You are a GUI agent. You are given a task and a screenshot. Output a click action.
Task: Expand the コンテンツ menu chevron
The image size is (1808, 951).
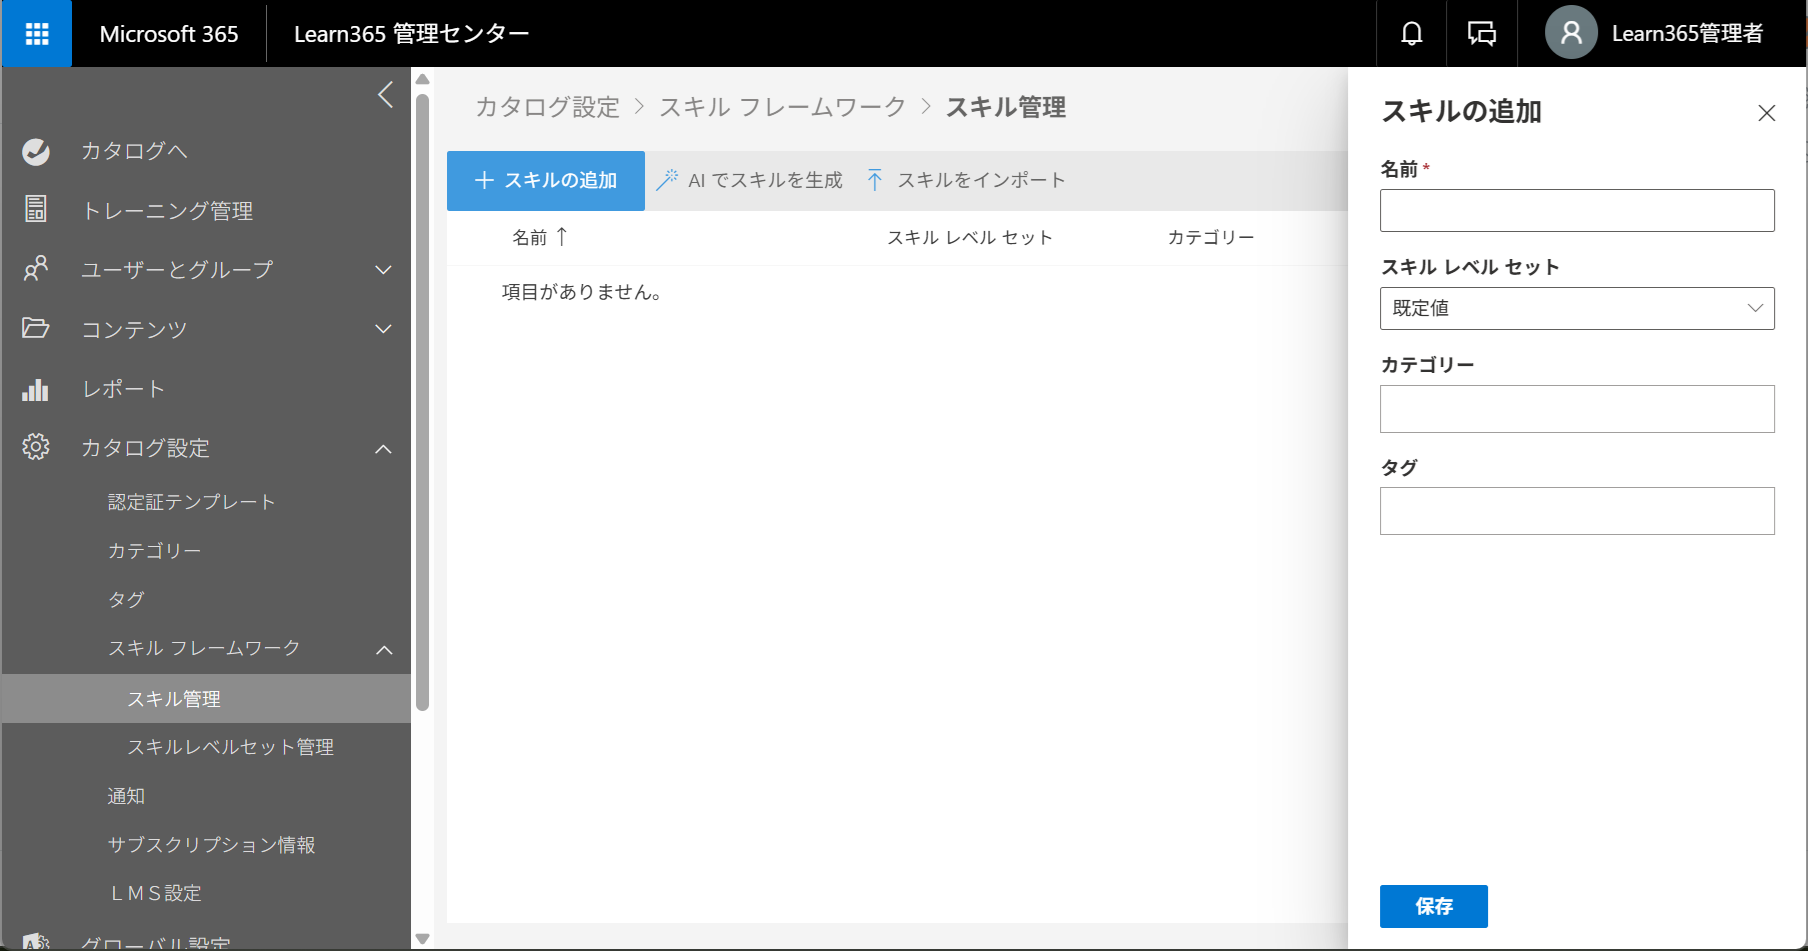coord(383,329)
